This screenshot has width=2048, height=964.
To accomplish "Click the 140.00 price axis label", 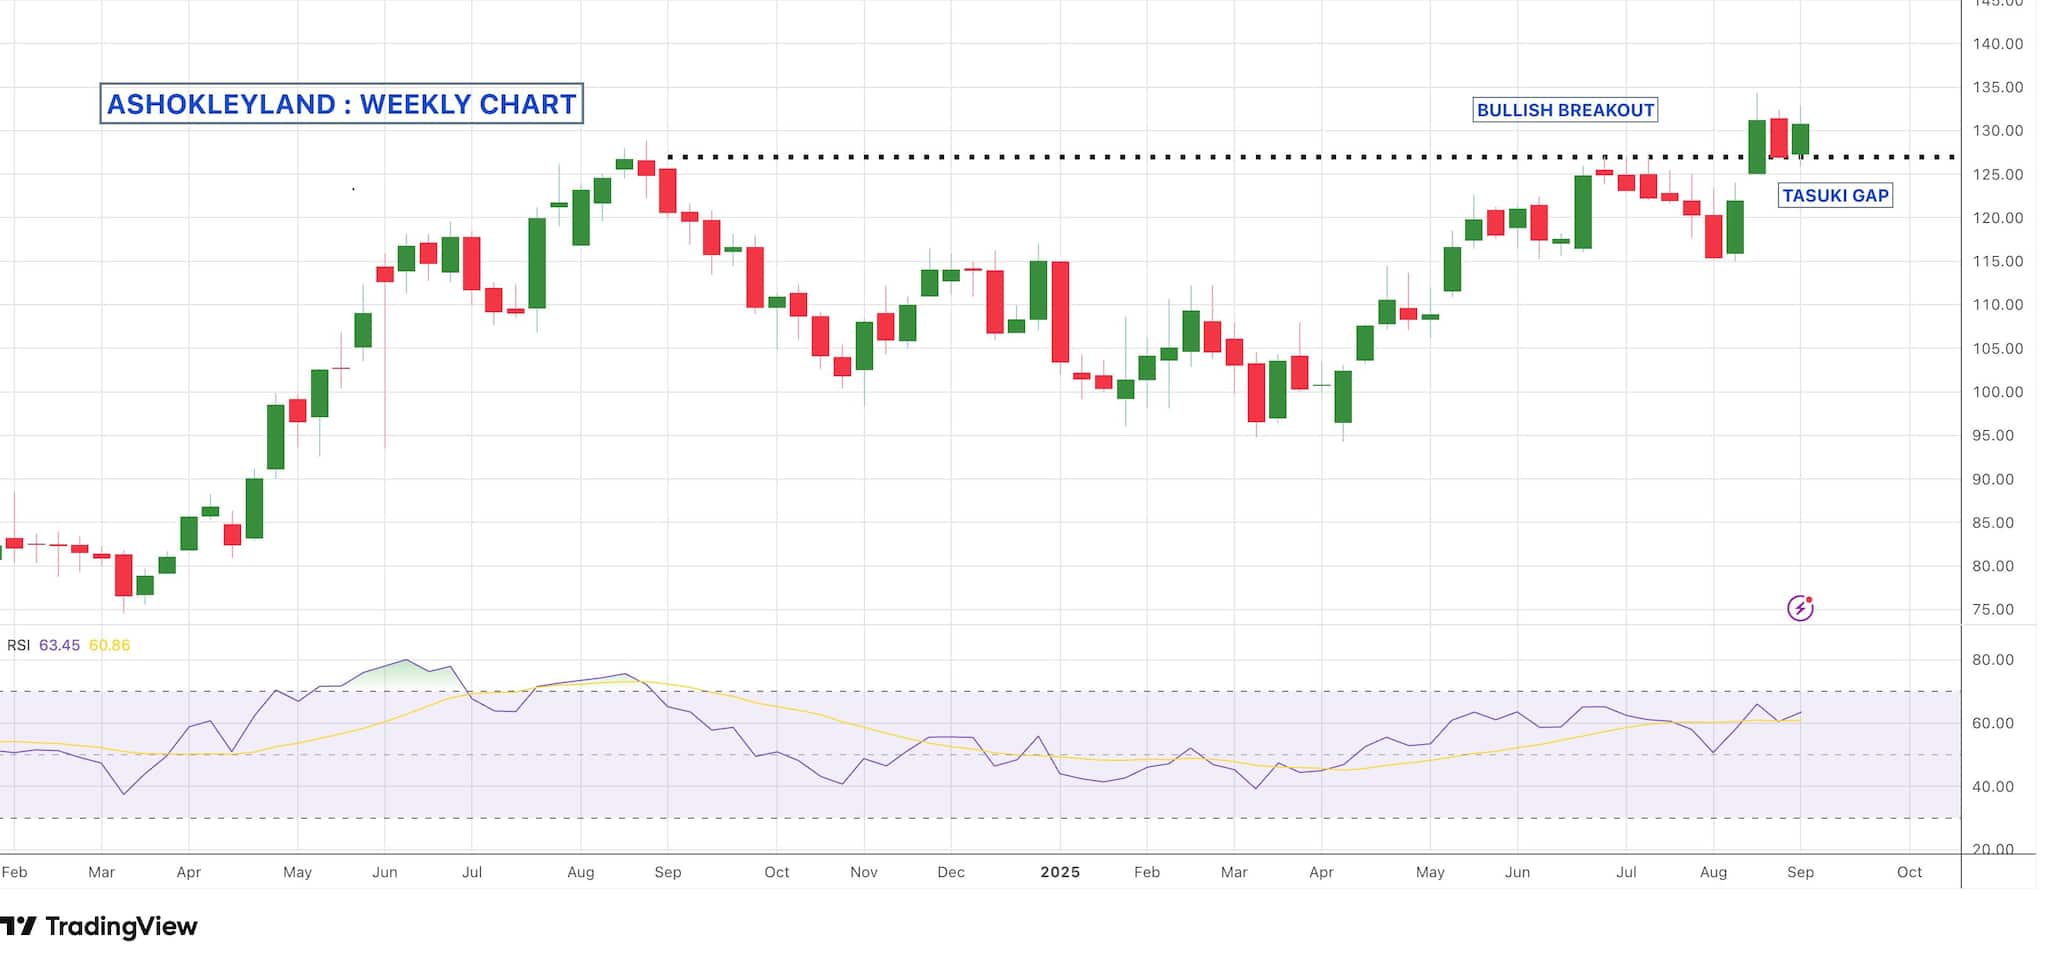I will [1997, 44].
